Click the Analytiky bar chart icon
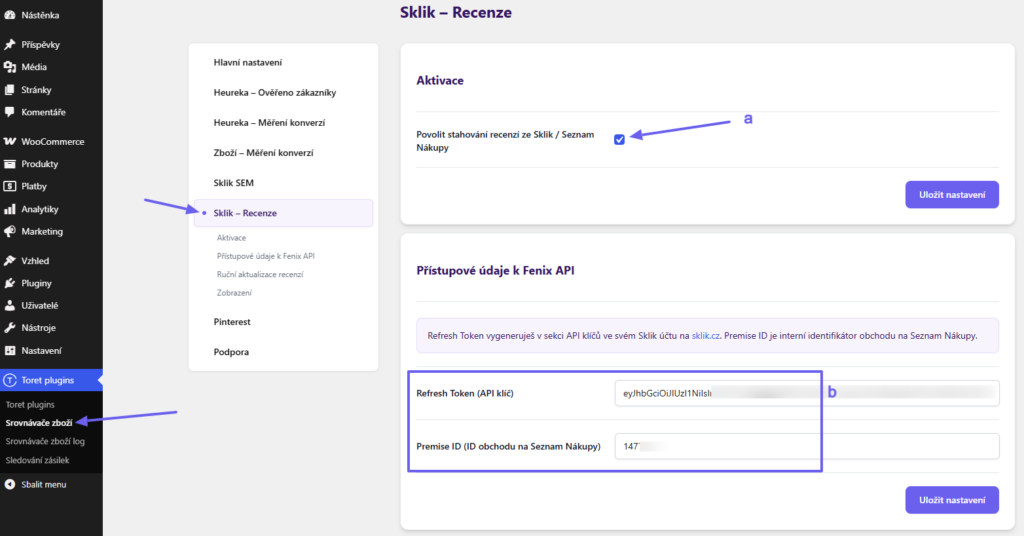The height and width of the screenshot is (536, 1024). pyautogui.click(x=10, y=209)
